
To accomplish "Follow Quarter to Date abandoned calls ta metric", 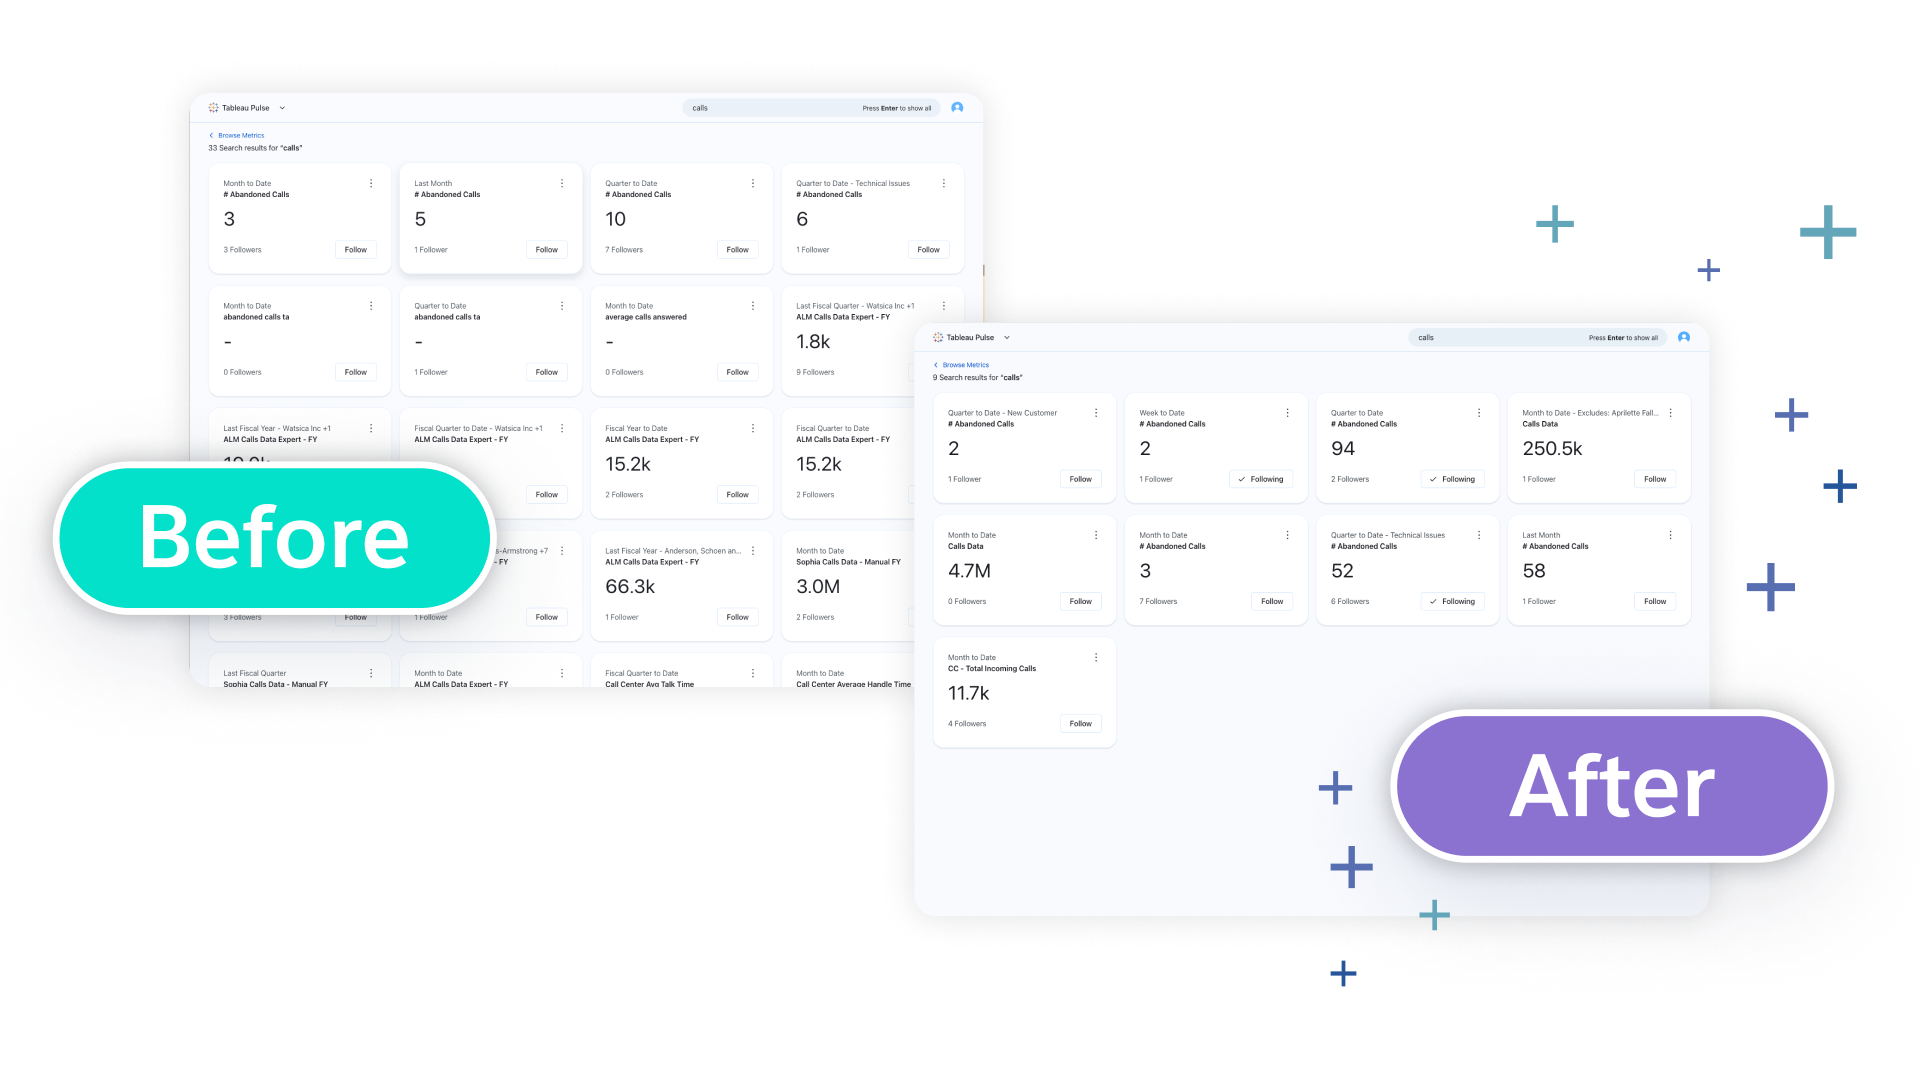I will (547, 372).
